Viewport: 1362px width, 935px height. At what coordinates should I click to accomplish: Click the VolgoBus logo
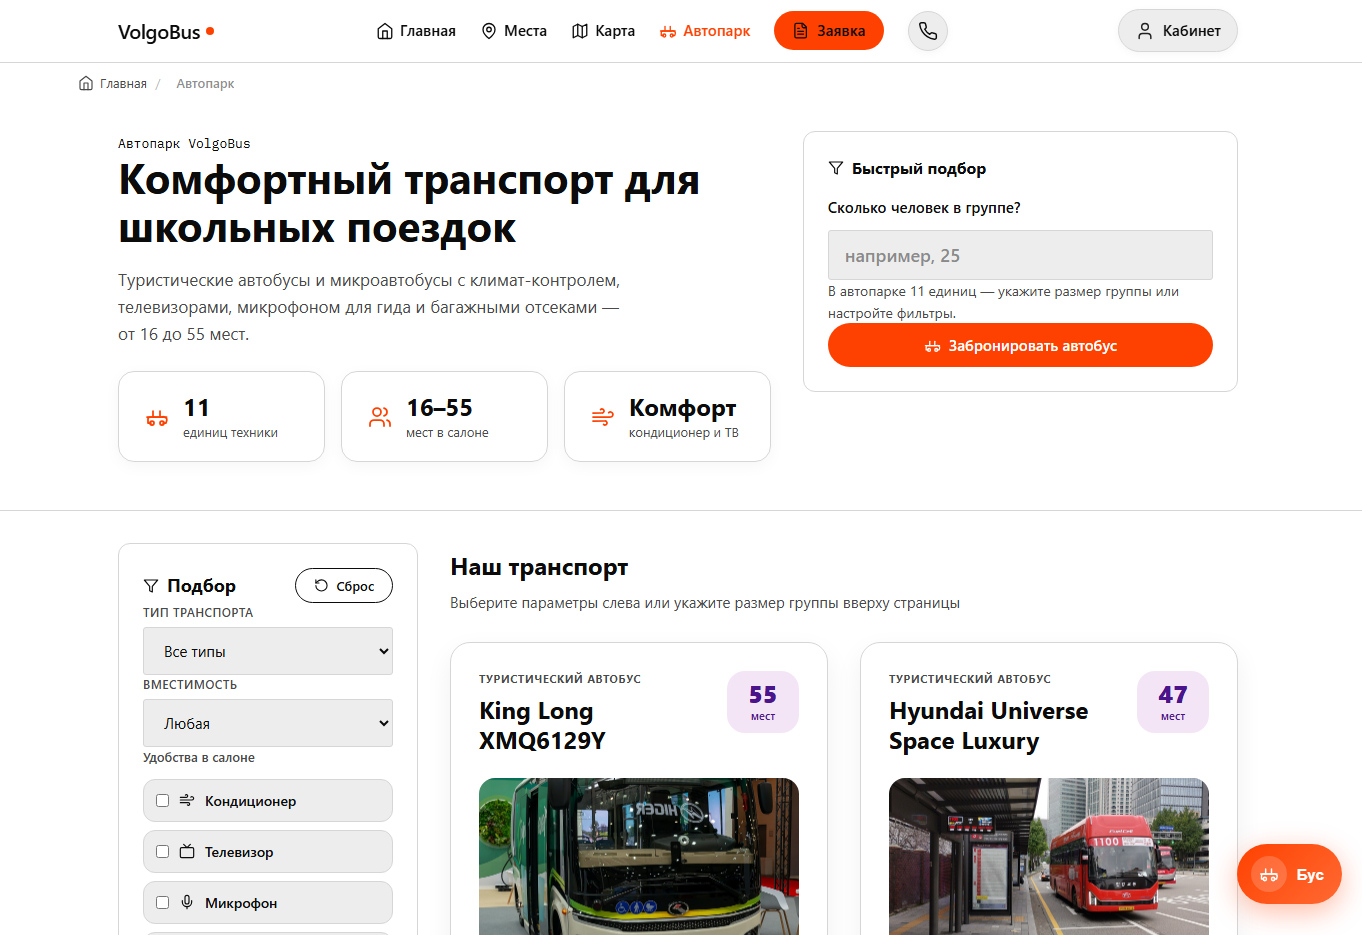166,32
